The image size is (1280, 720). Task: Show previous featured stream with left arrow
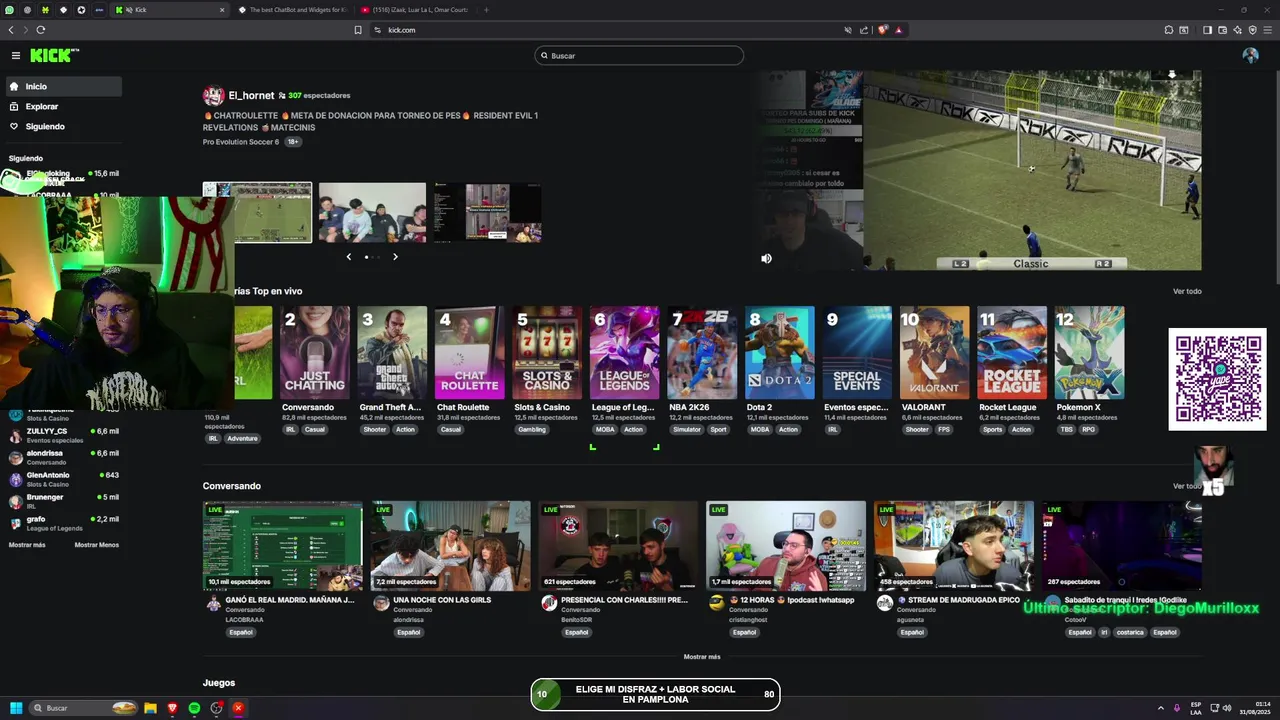tap(348, 257)
